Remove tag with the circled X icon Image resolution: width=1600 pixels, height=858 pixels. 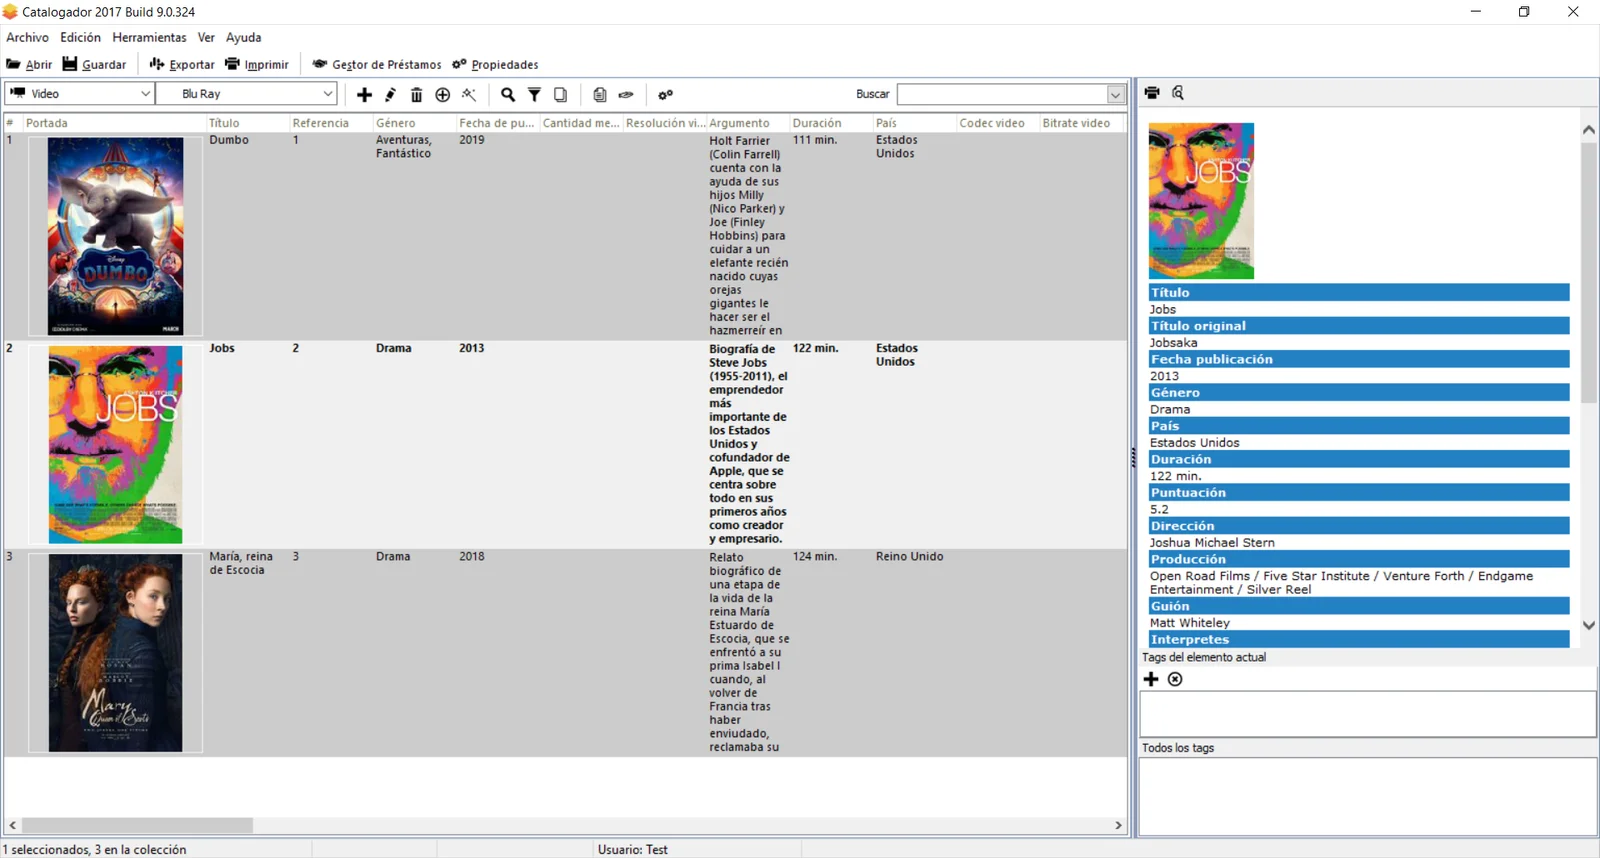point(1175,679)
